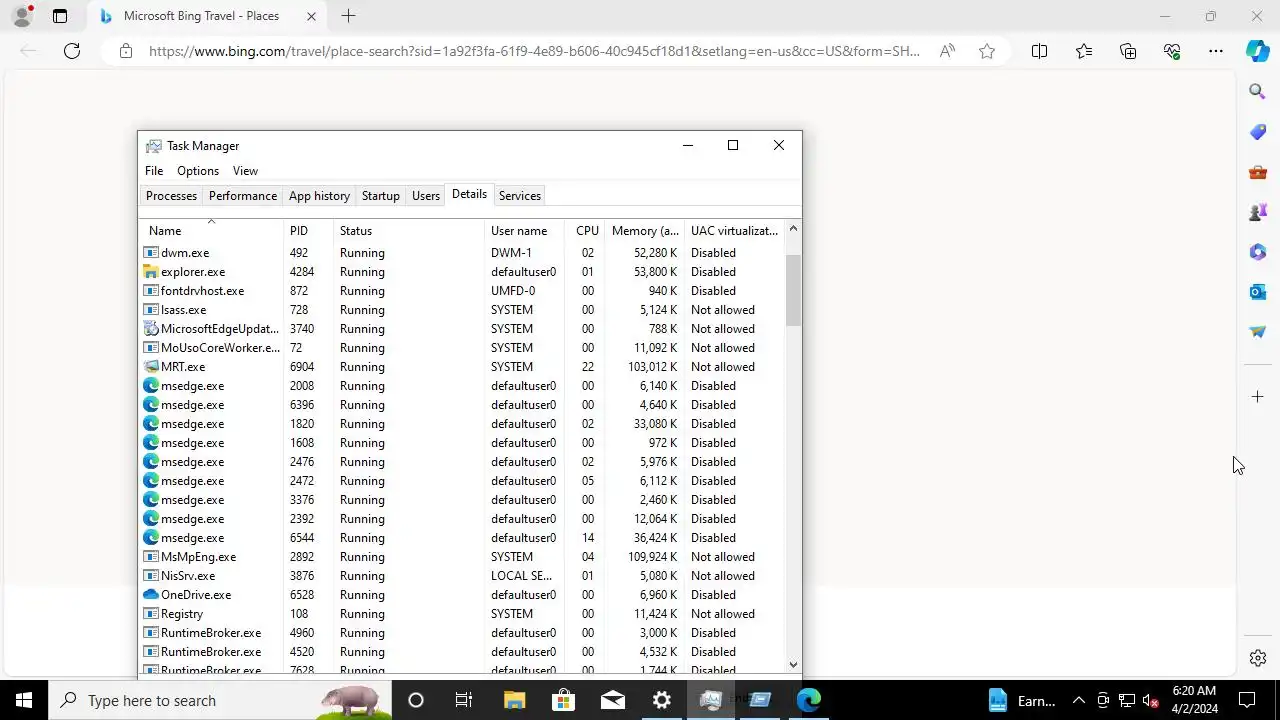Close the Bing Travel tab

[311, 16]
